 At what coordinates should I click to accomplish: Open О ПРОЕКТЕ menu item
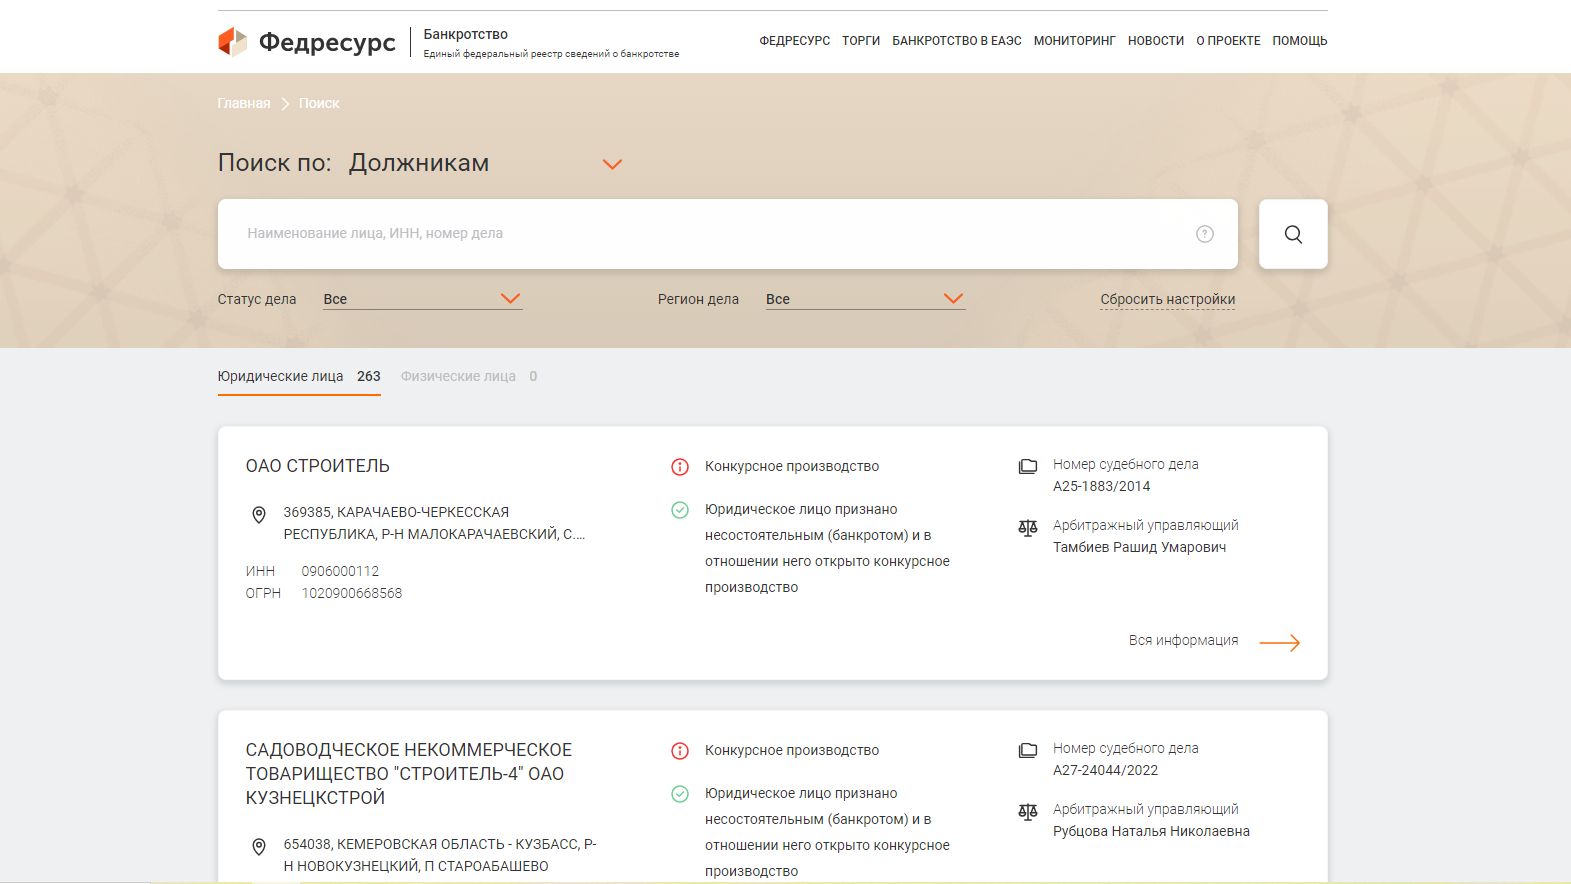[1229, 41]
